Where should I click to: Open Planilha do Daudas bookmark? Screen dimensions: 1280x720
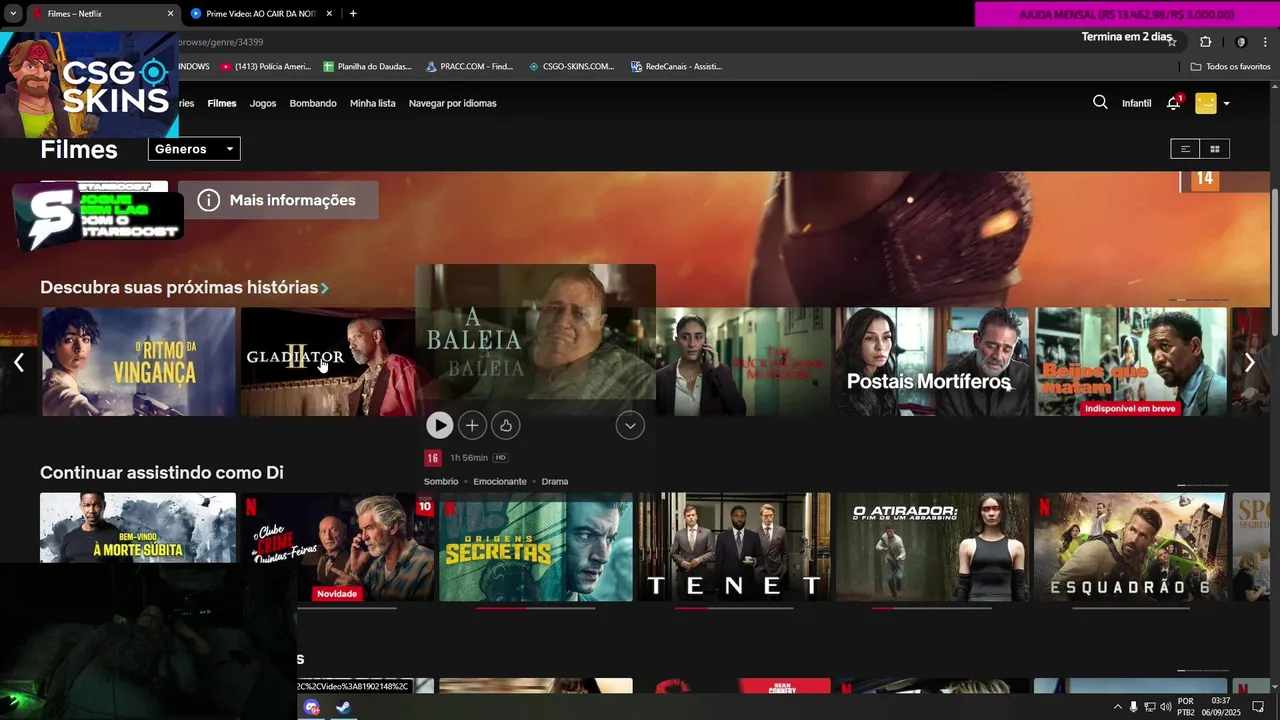coord(367,66)
